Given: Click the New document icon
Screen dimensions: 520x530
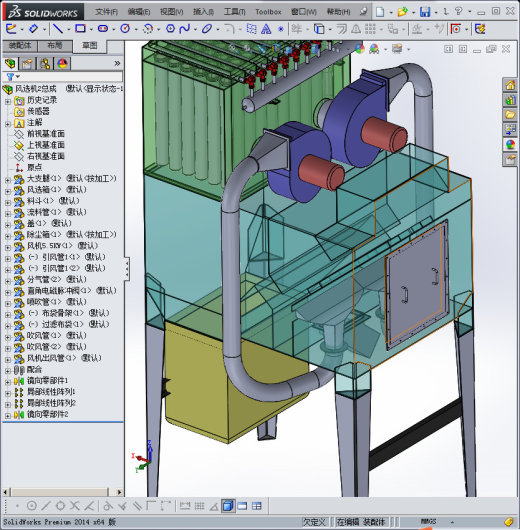Looking at the screenshot, I should coord(380,12).
